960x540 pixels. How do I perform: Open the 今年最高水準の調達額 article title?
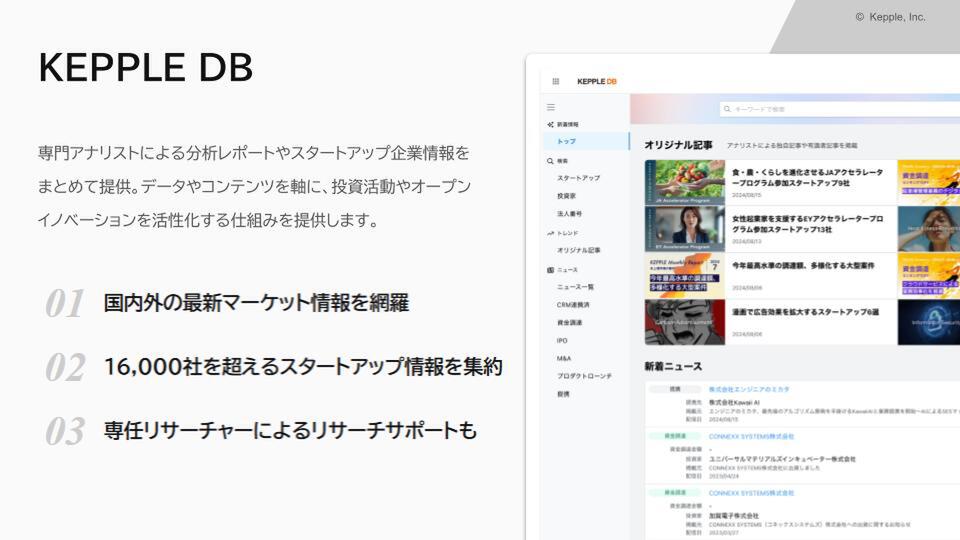coord(803,266)
